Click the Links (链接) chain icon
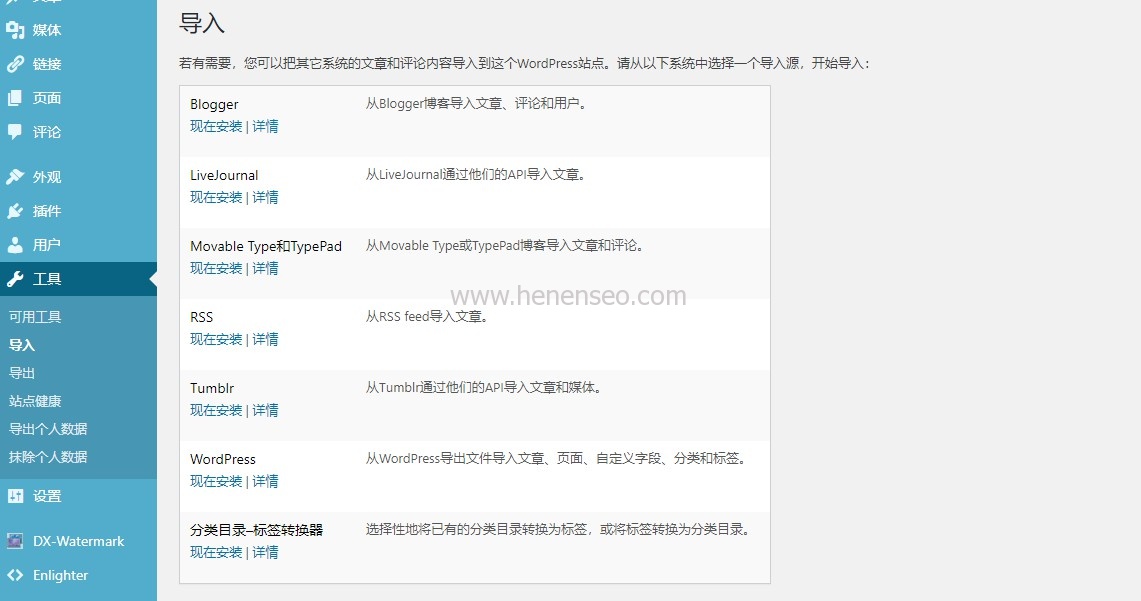Image resolution: width=1141 pixels, height=601 pixels. 15,64
